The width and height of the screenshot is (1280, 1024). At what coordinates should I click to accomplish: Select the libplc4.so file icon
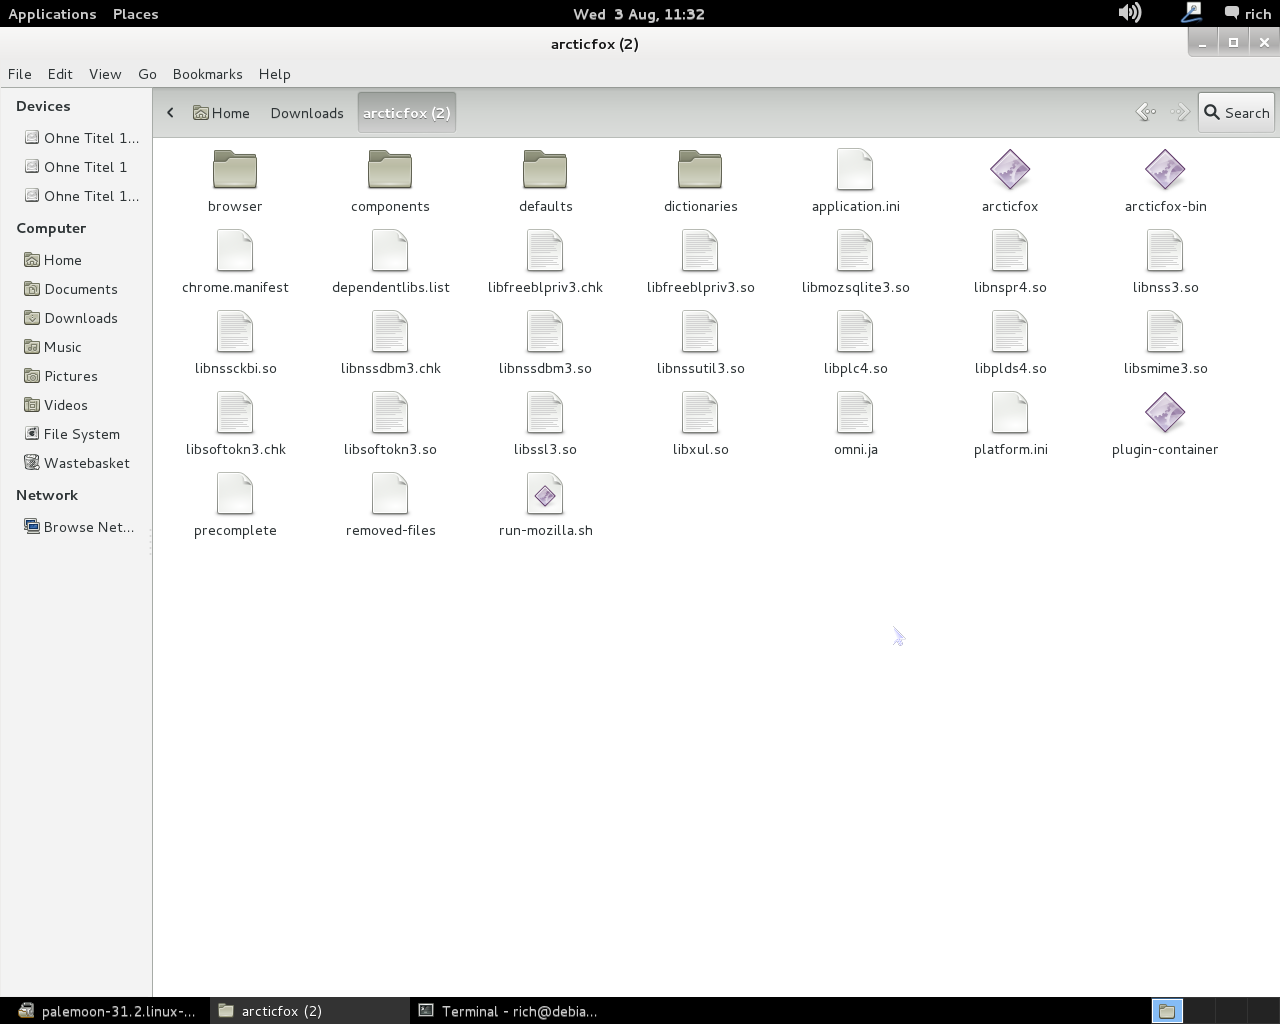tap(855, 332)
